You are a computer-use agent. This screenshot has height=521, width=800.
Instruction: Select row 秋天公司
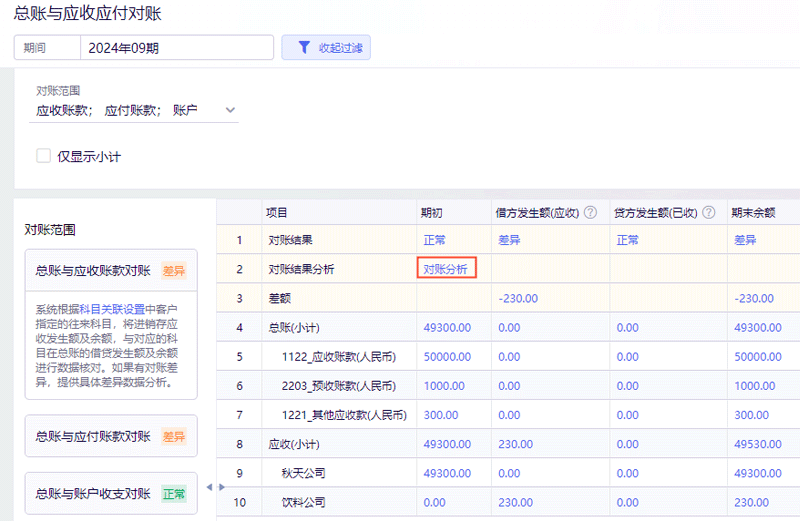point(508,473)
